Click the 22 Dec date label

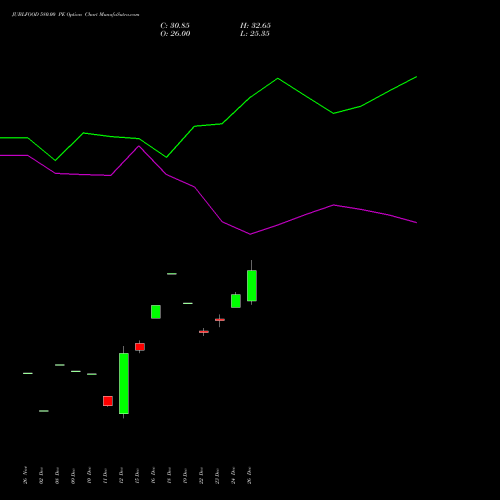pos(202,475)
